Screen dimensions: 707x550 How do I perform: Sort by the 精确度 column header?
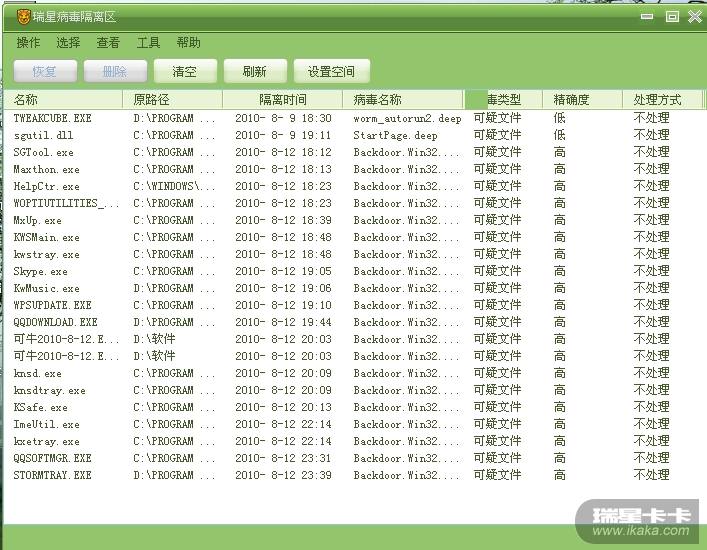point(582,100)
